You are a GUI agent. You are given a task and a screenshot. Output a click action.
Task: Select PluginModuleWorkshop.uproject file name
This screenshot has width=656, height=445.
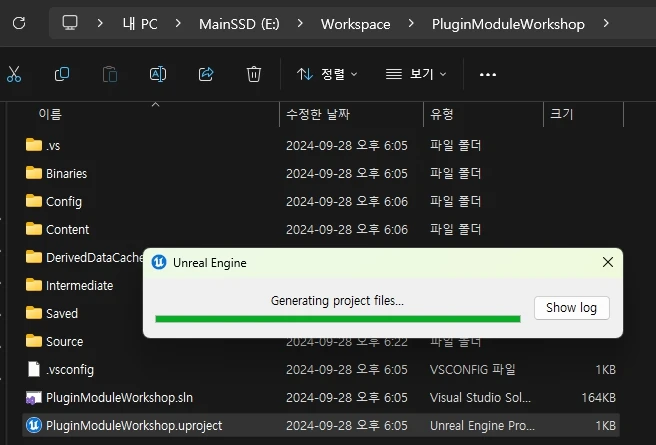(x=134, y=425)
